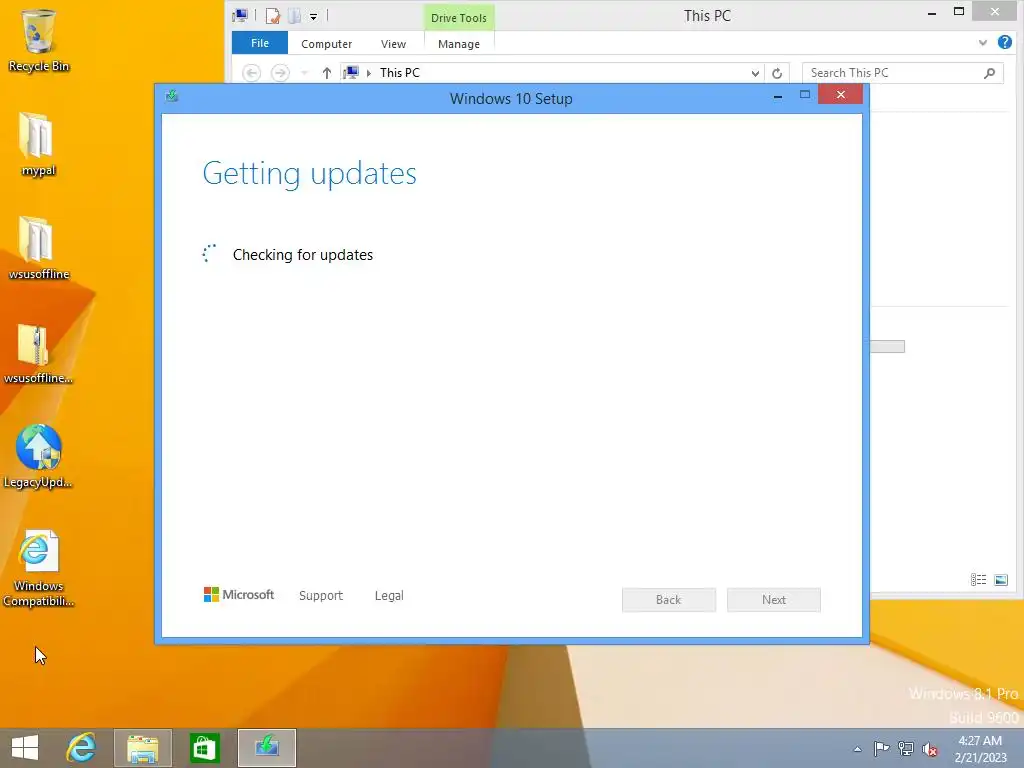
Task: Open the network tray icon
Action: point(905,749)
